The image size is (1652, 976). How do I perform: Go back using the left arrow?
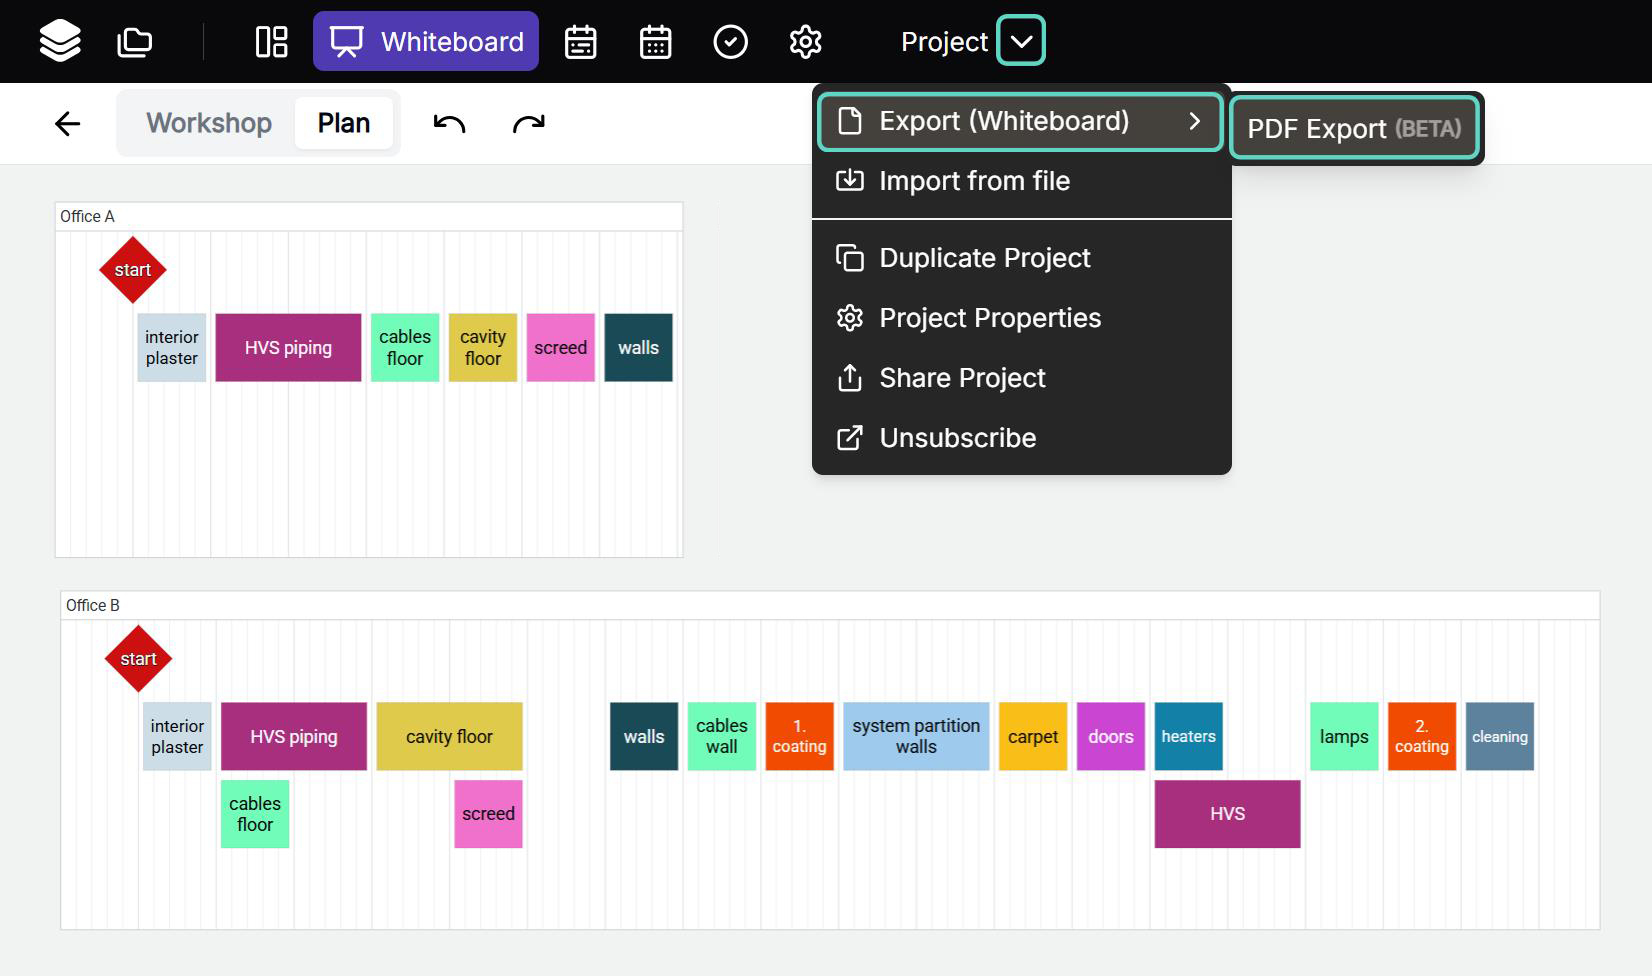[67, 123]
